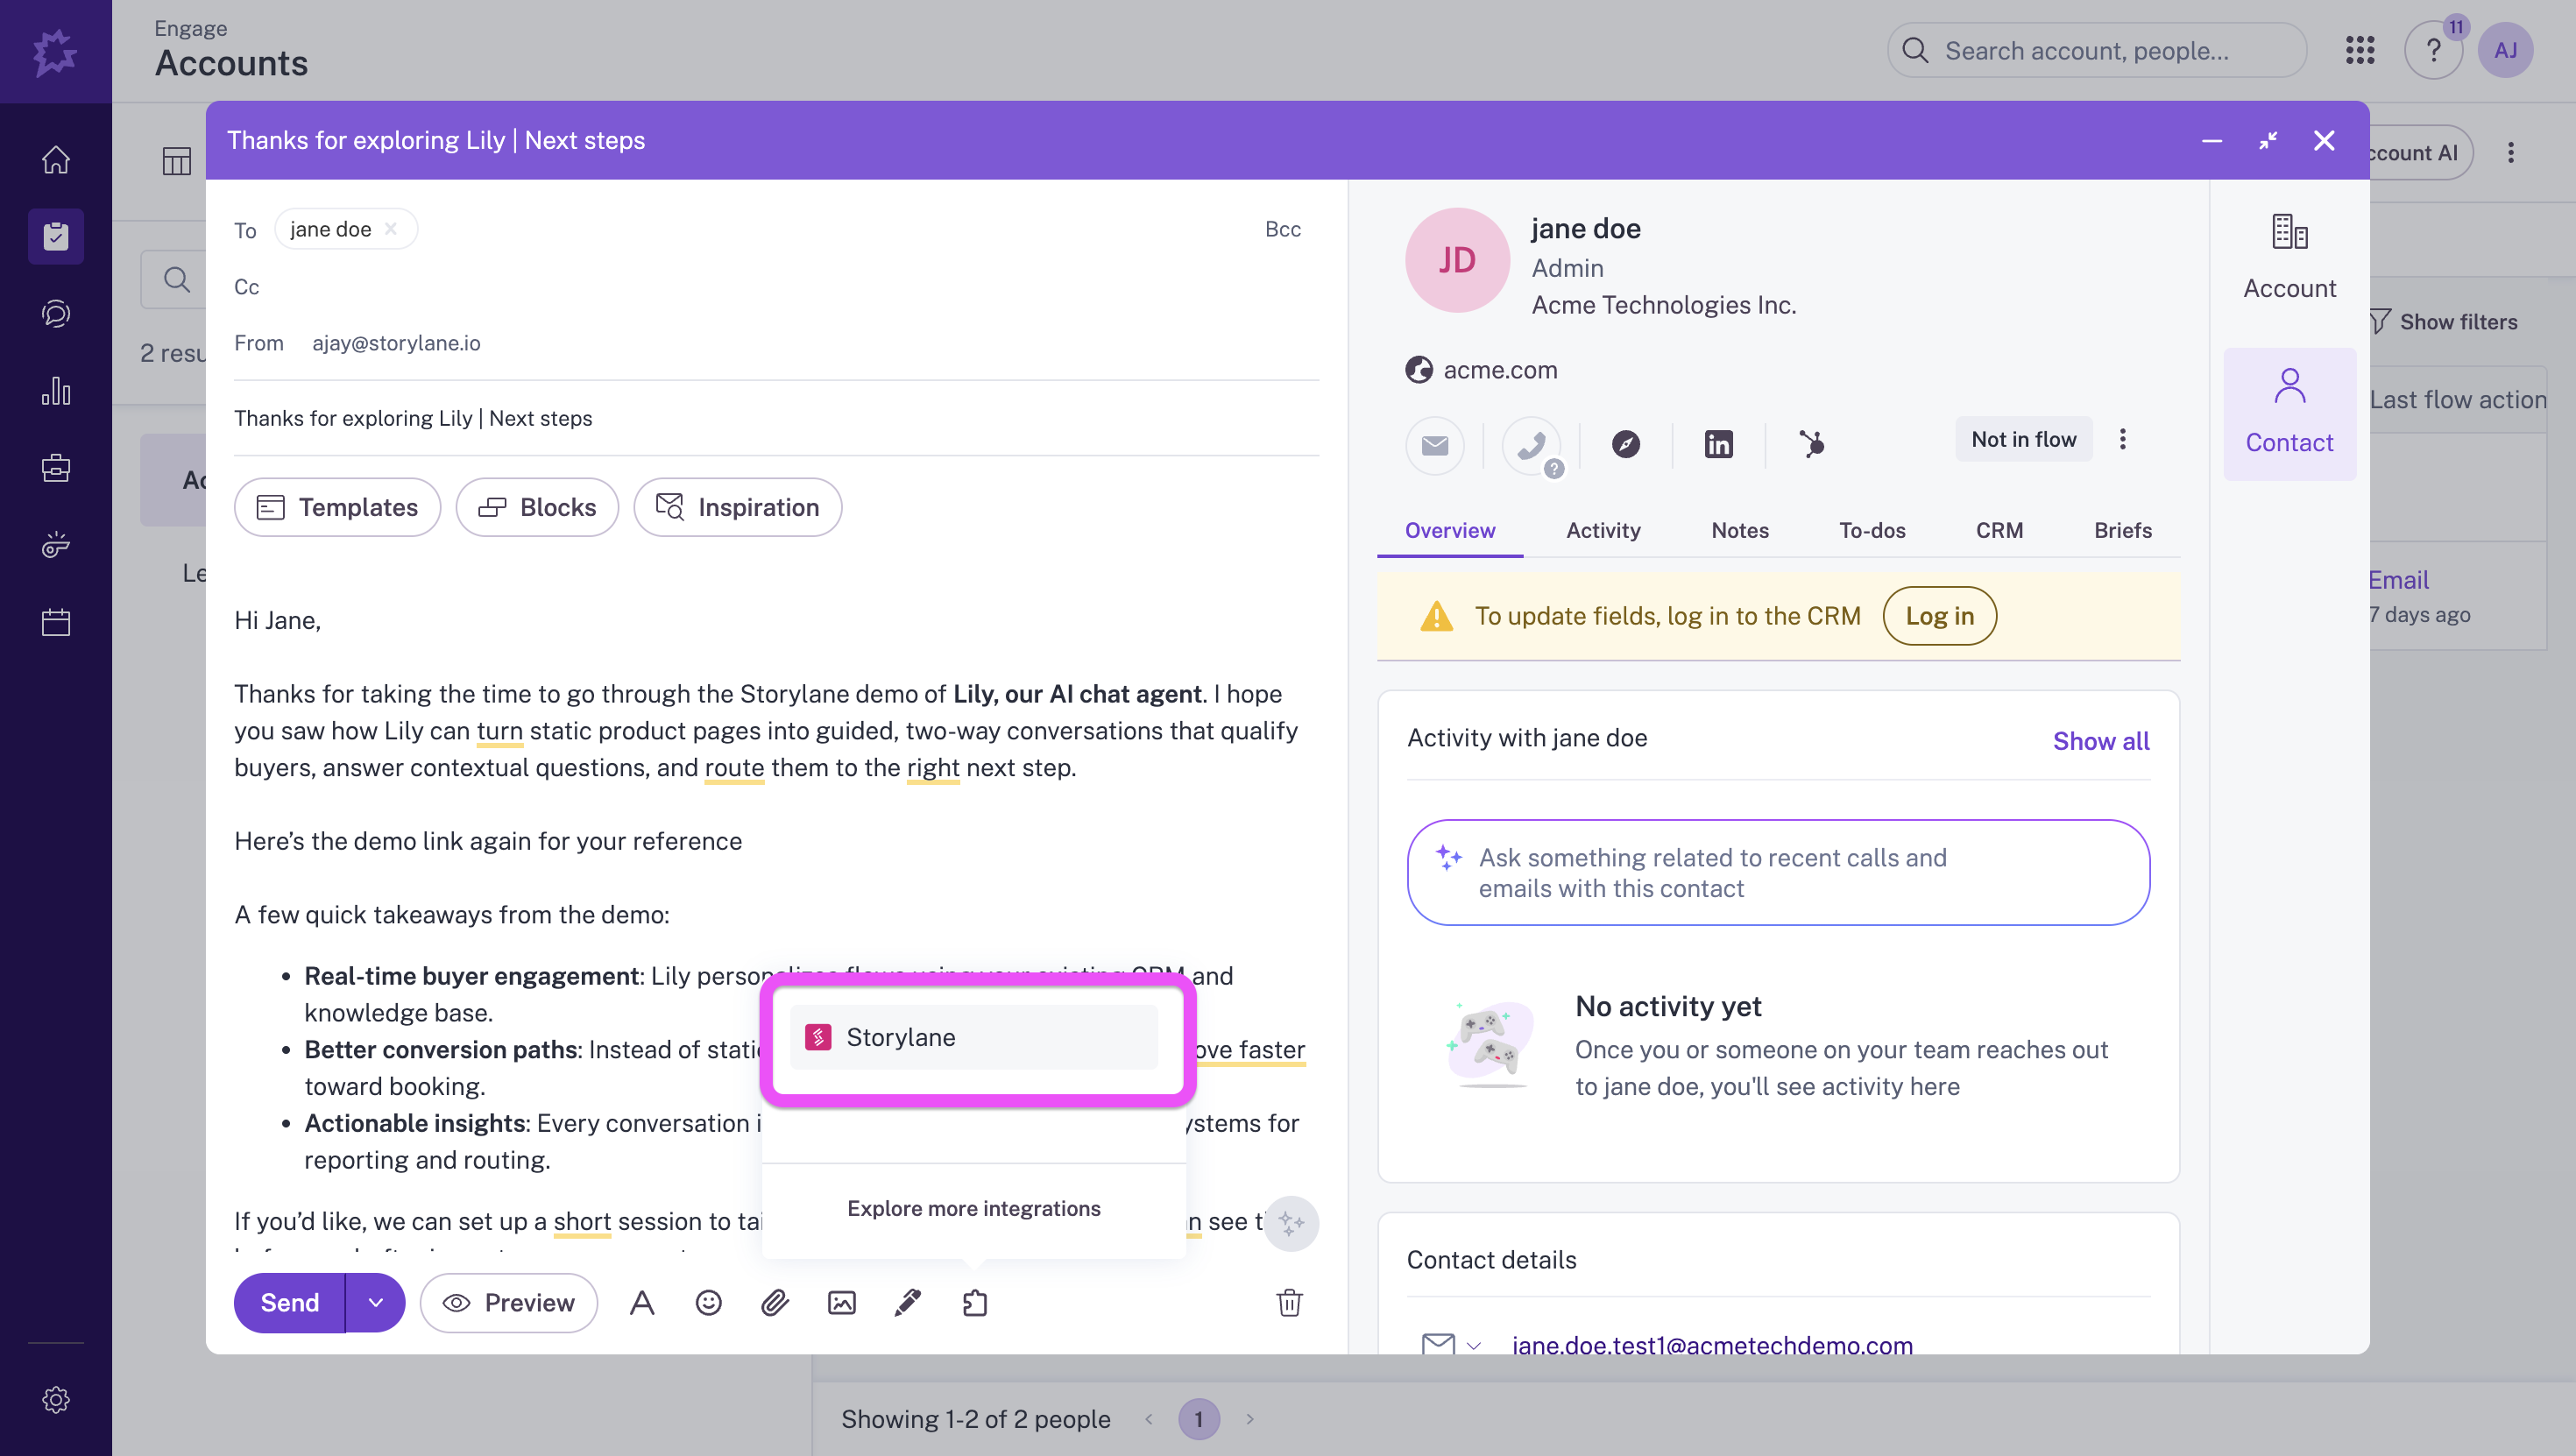Click the Log in CRM button
Screen dimensions: 2576x1456
(x=1938, y=616)
